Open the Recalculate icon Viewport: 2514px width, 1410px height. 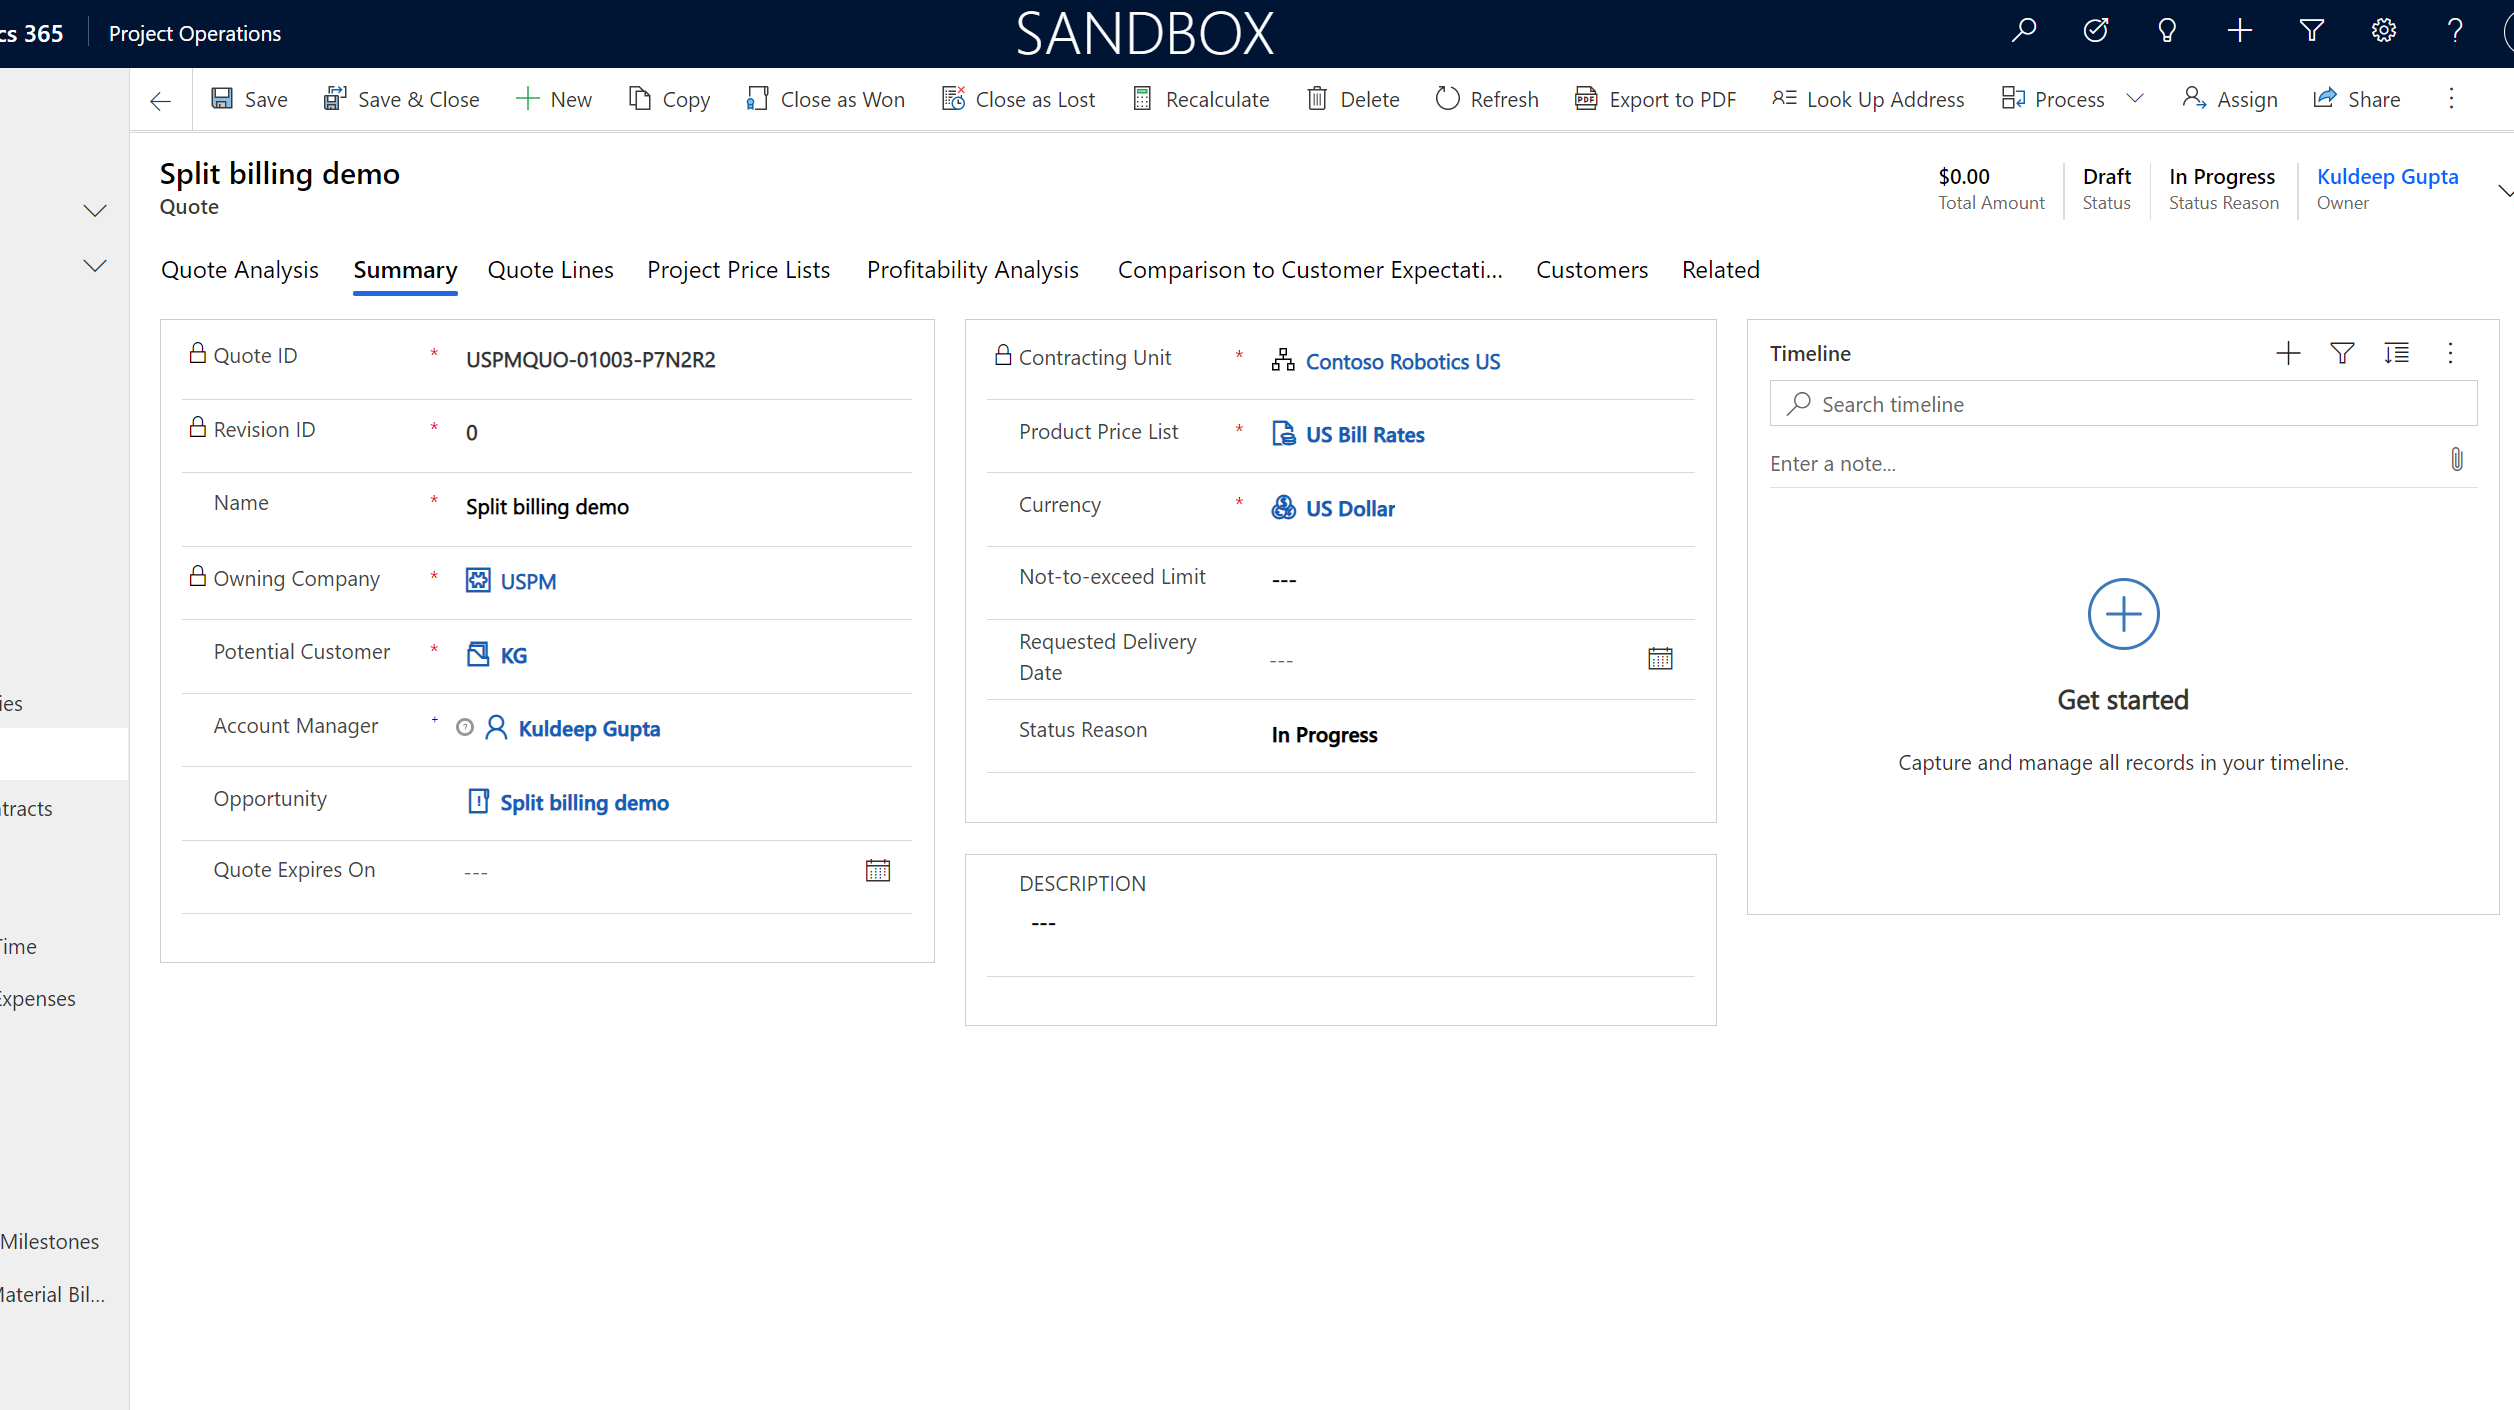click(x=1141, y=98)
